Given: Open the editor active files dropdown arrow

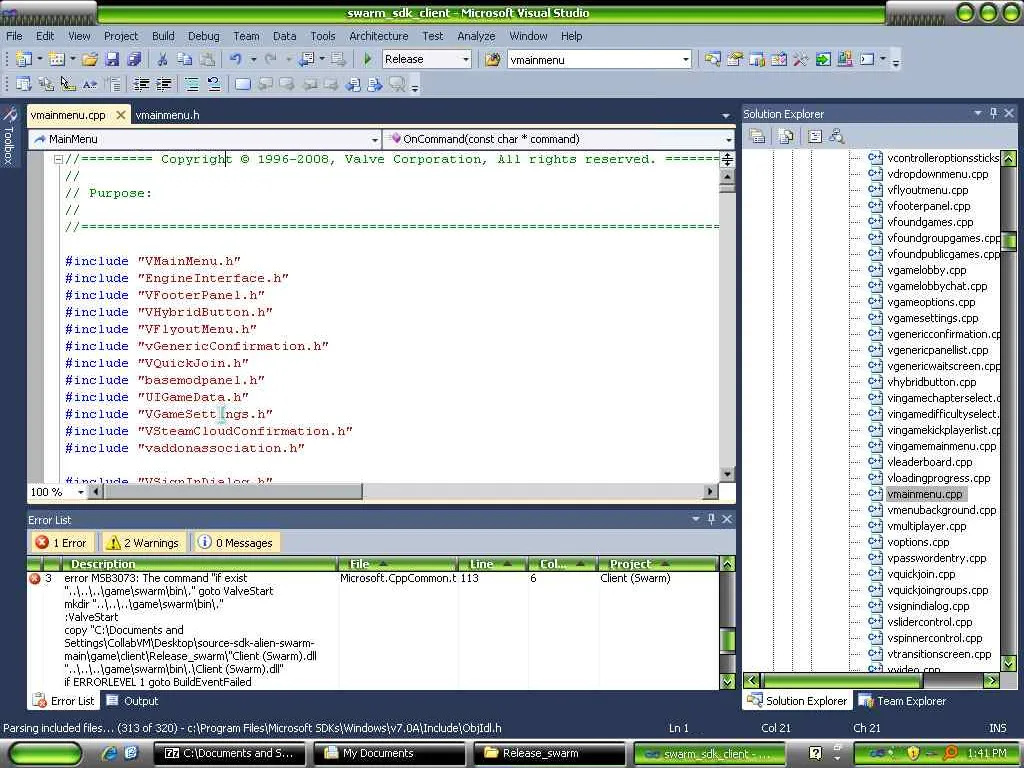Looking at the screenshot, I should coord(726,116).
